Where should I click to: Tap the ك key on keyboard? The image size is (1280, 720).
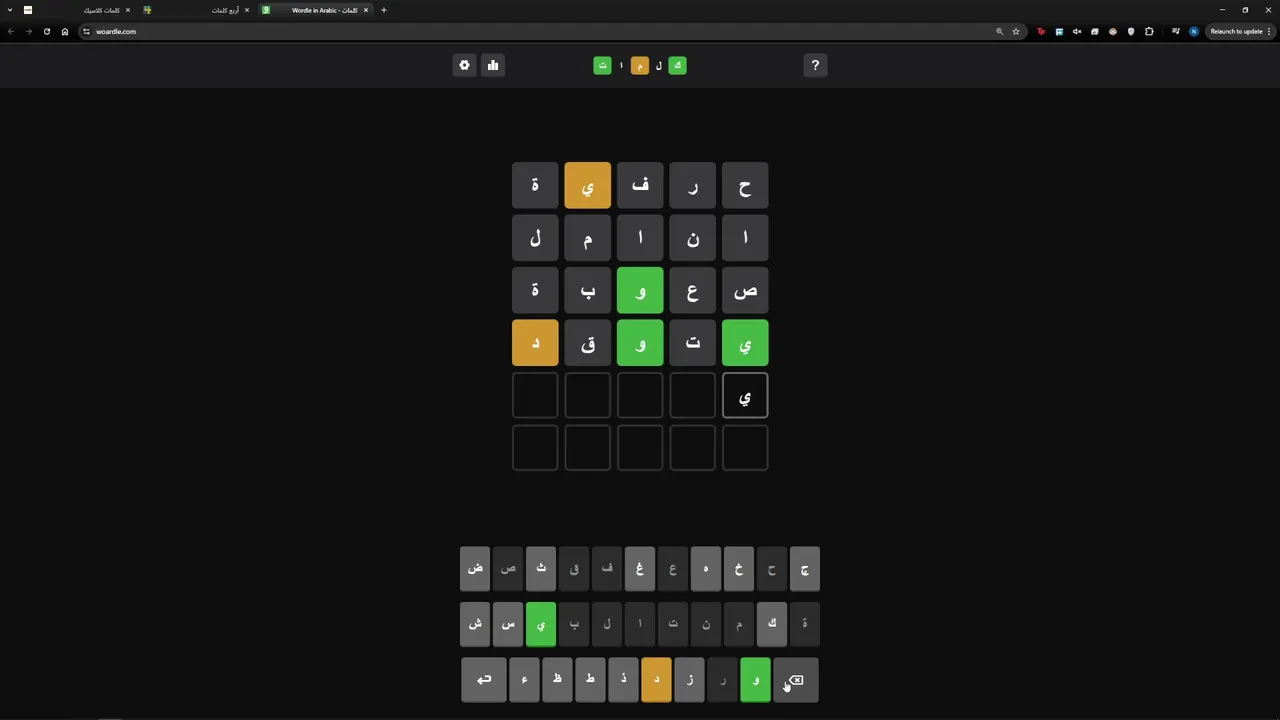tap(772, 624)
